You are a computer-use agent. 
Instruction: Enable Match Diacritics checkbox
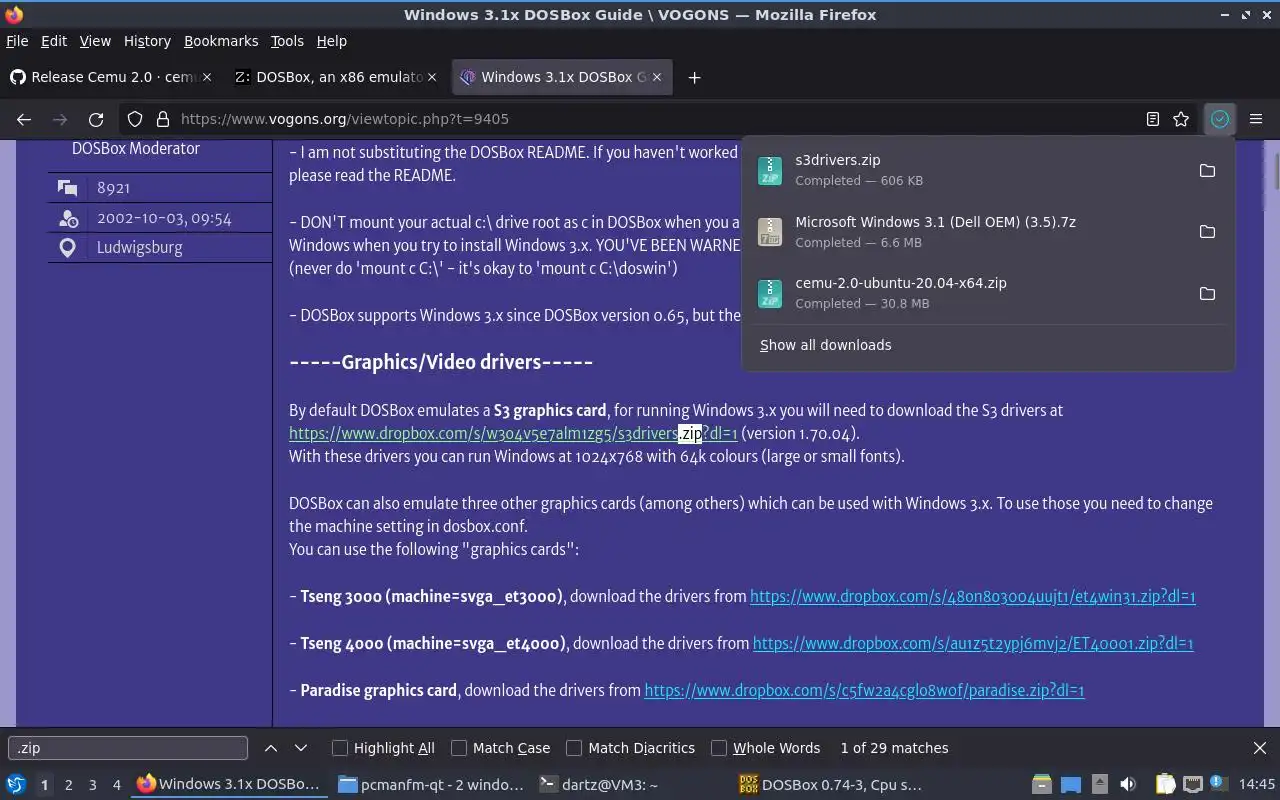(574, 748)
